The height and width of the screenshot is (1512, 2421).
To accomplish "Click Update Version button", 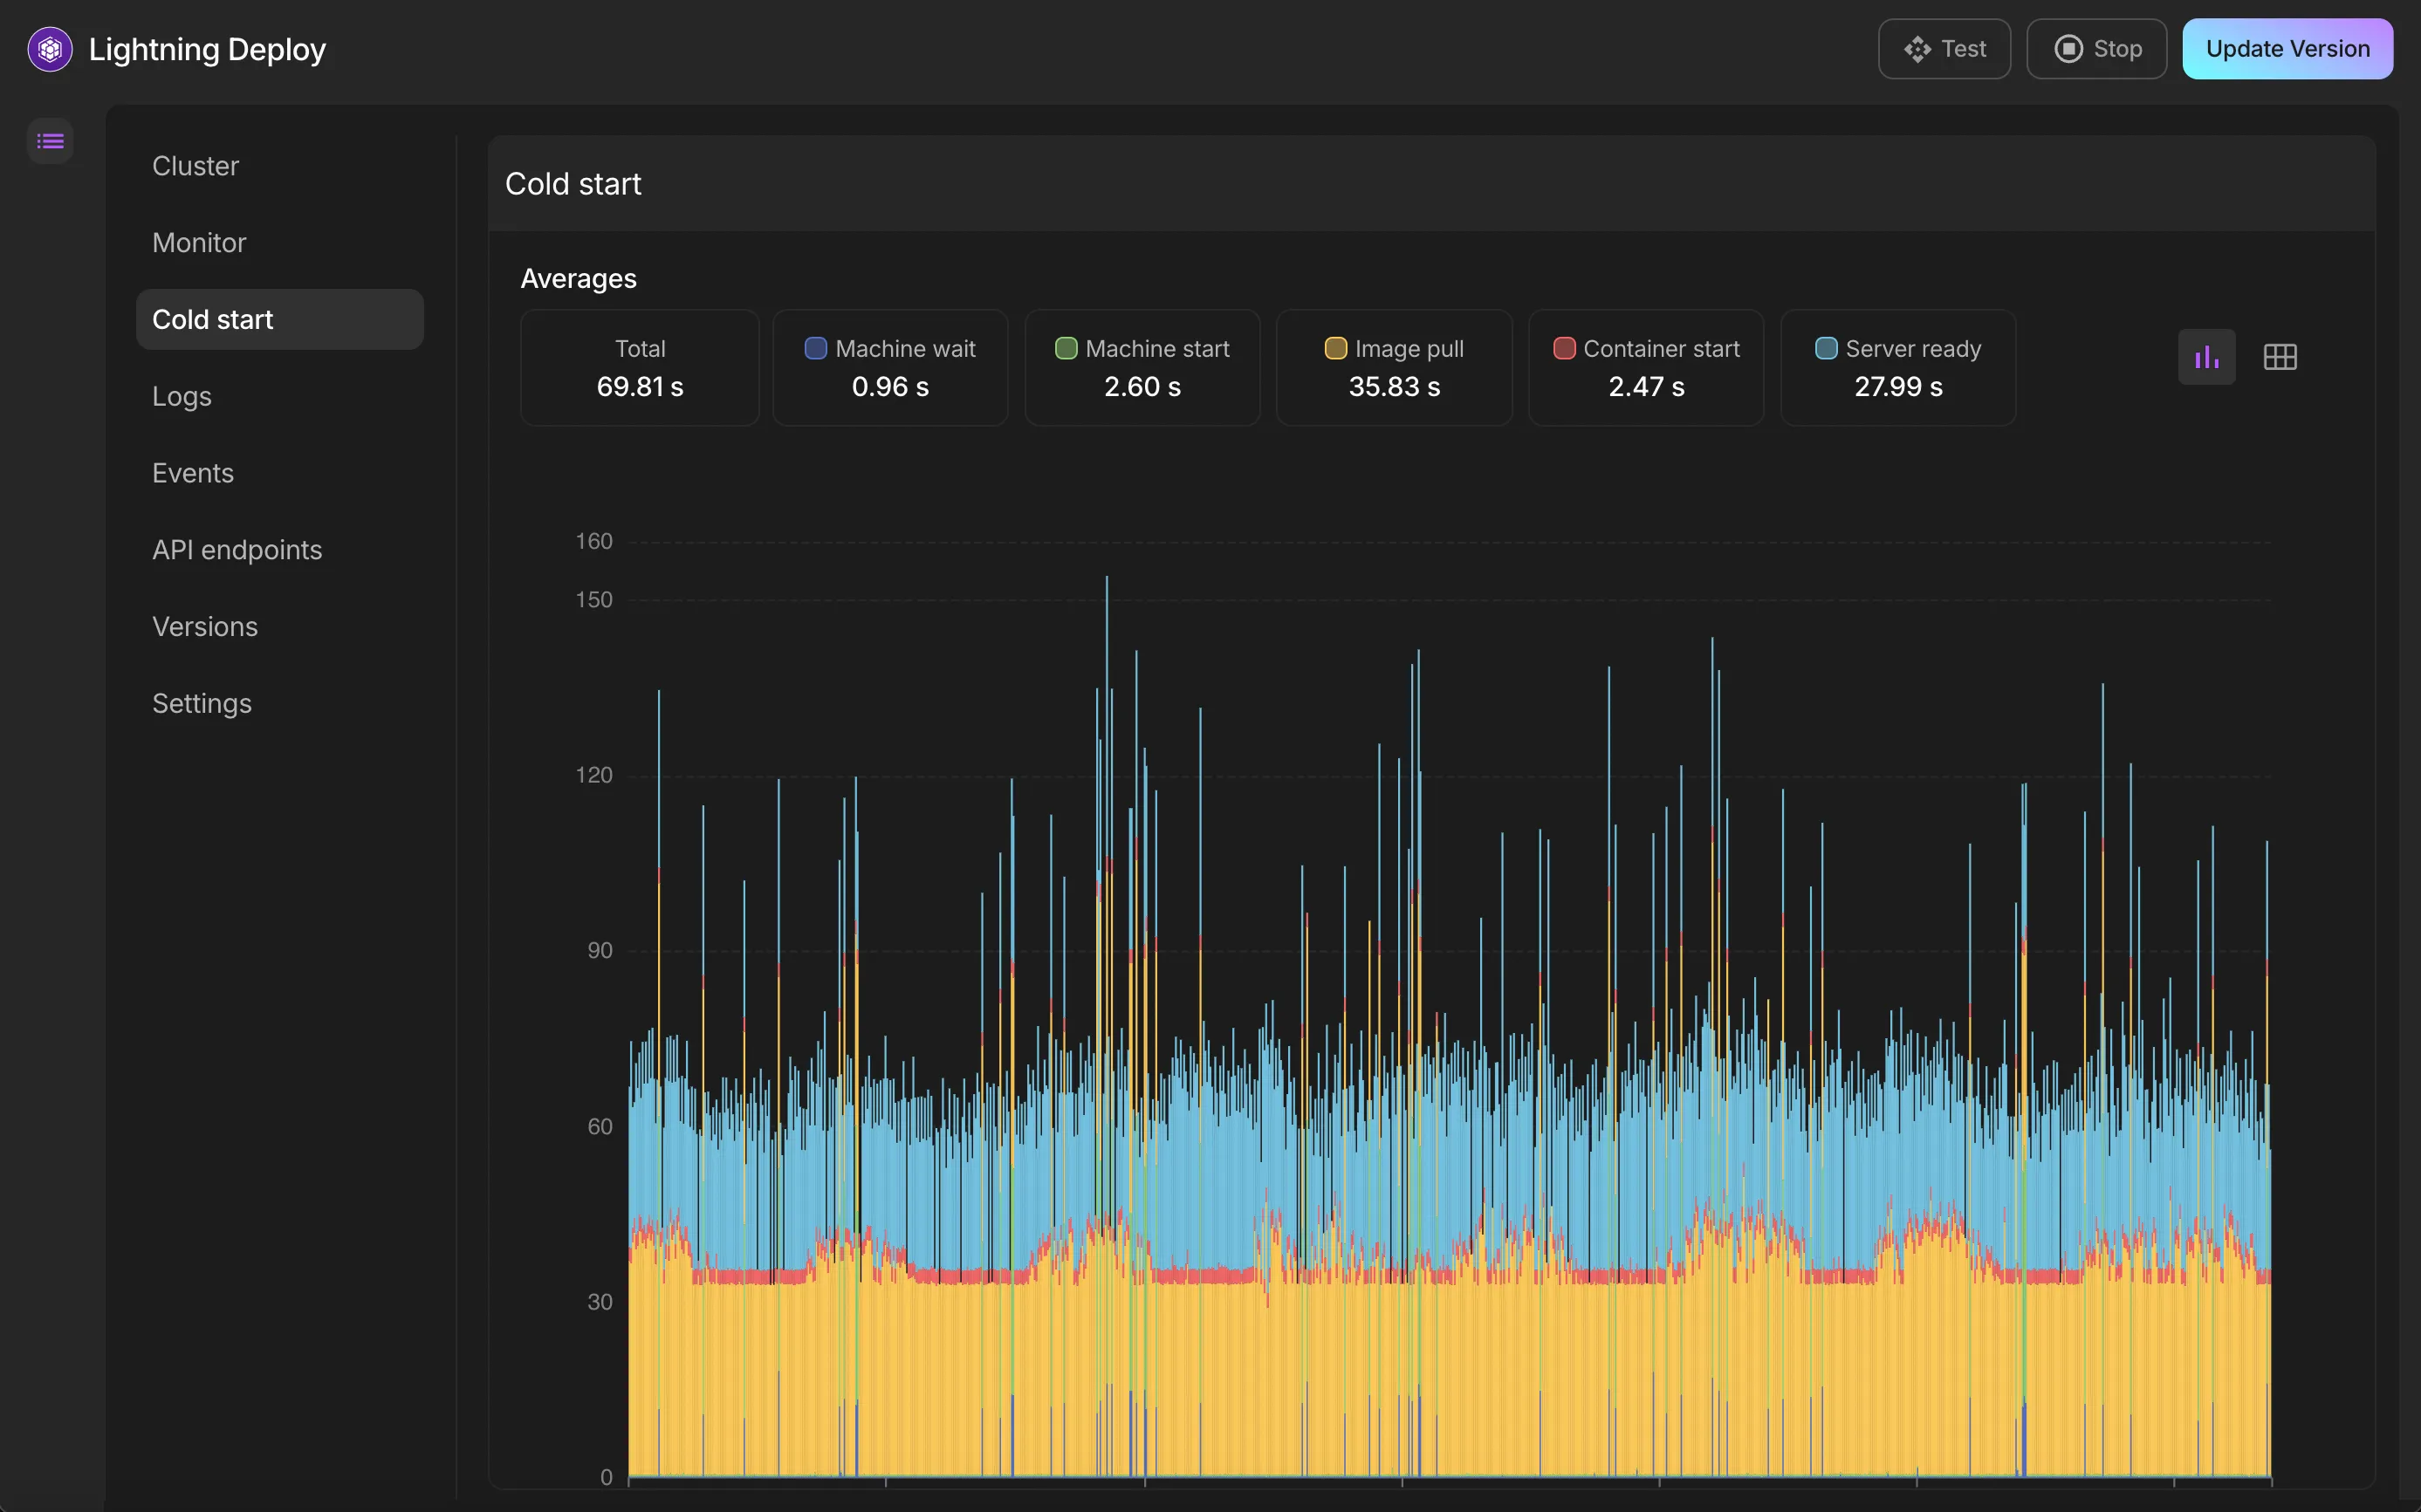I will pyautogui.click(x=2287, y=49).
